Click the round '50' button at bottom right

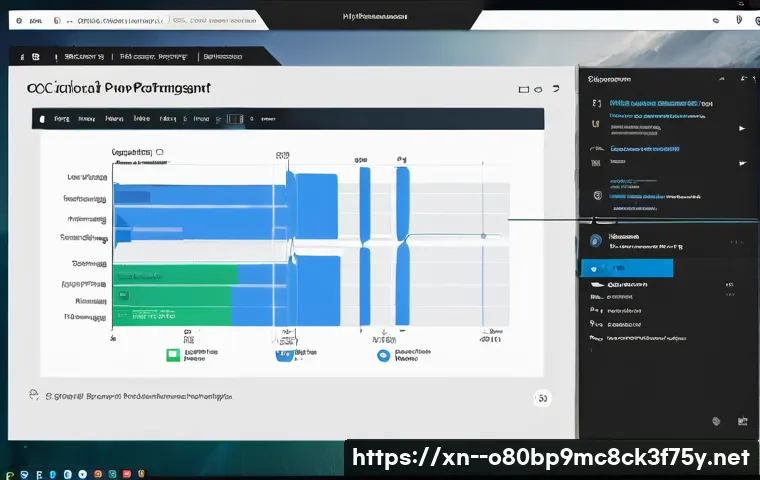(x=543, y=398)
